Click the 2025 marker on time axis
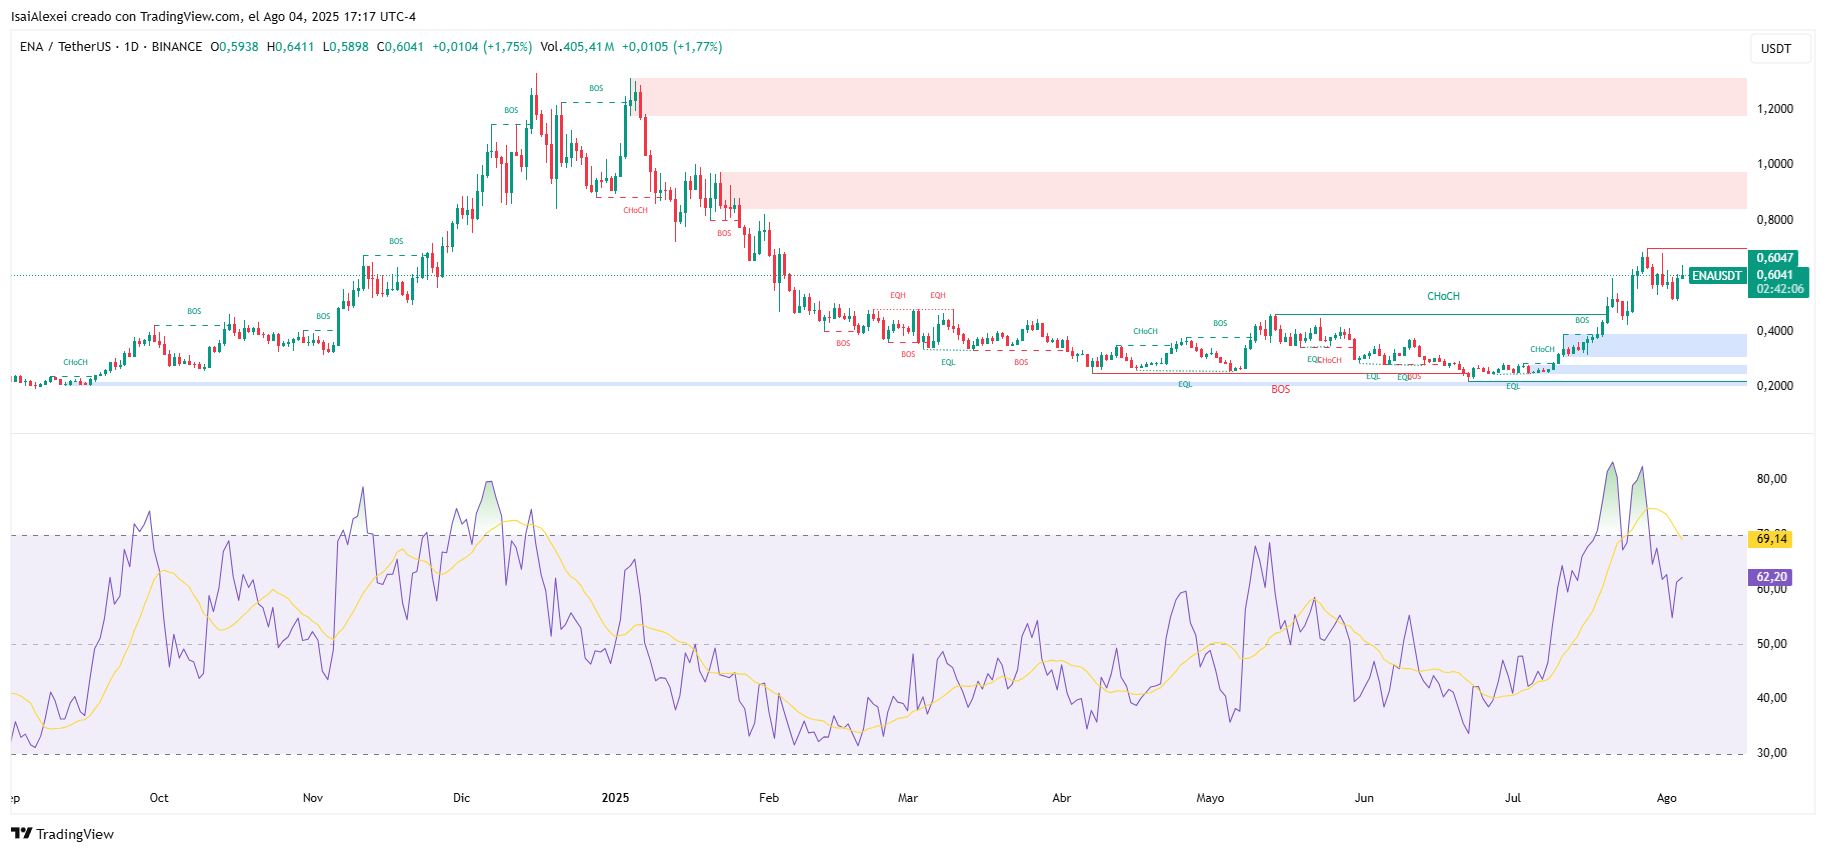1826x853 pixels. point(615,798)
